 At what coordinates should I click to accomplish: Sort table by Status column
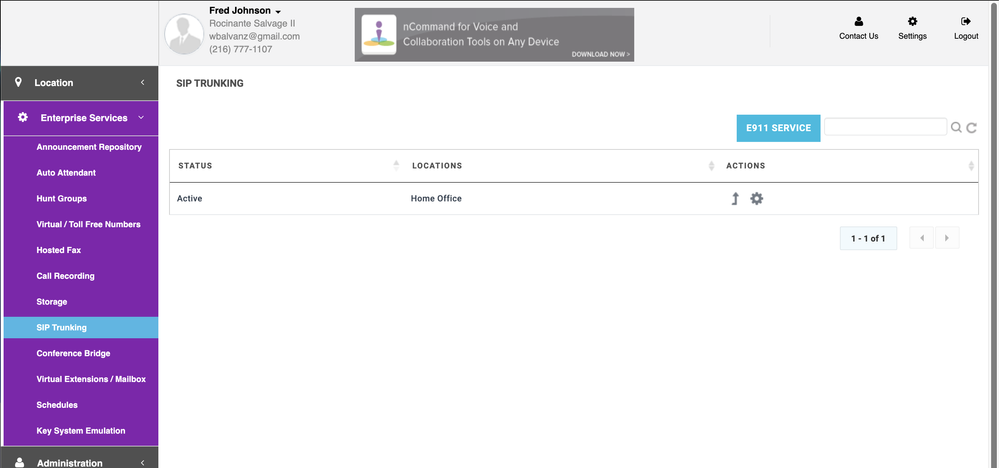396,166
